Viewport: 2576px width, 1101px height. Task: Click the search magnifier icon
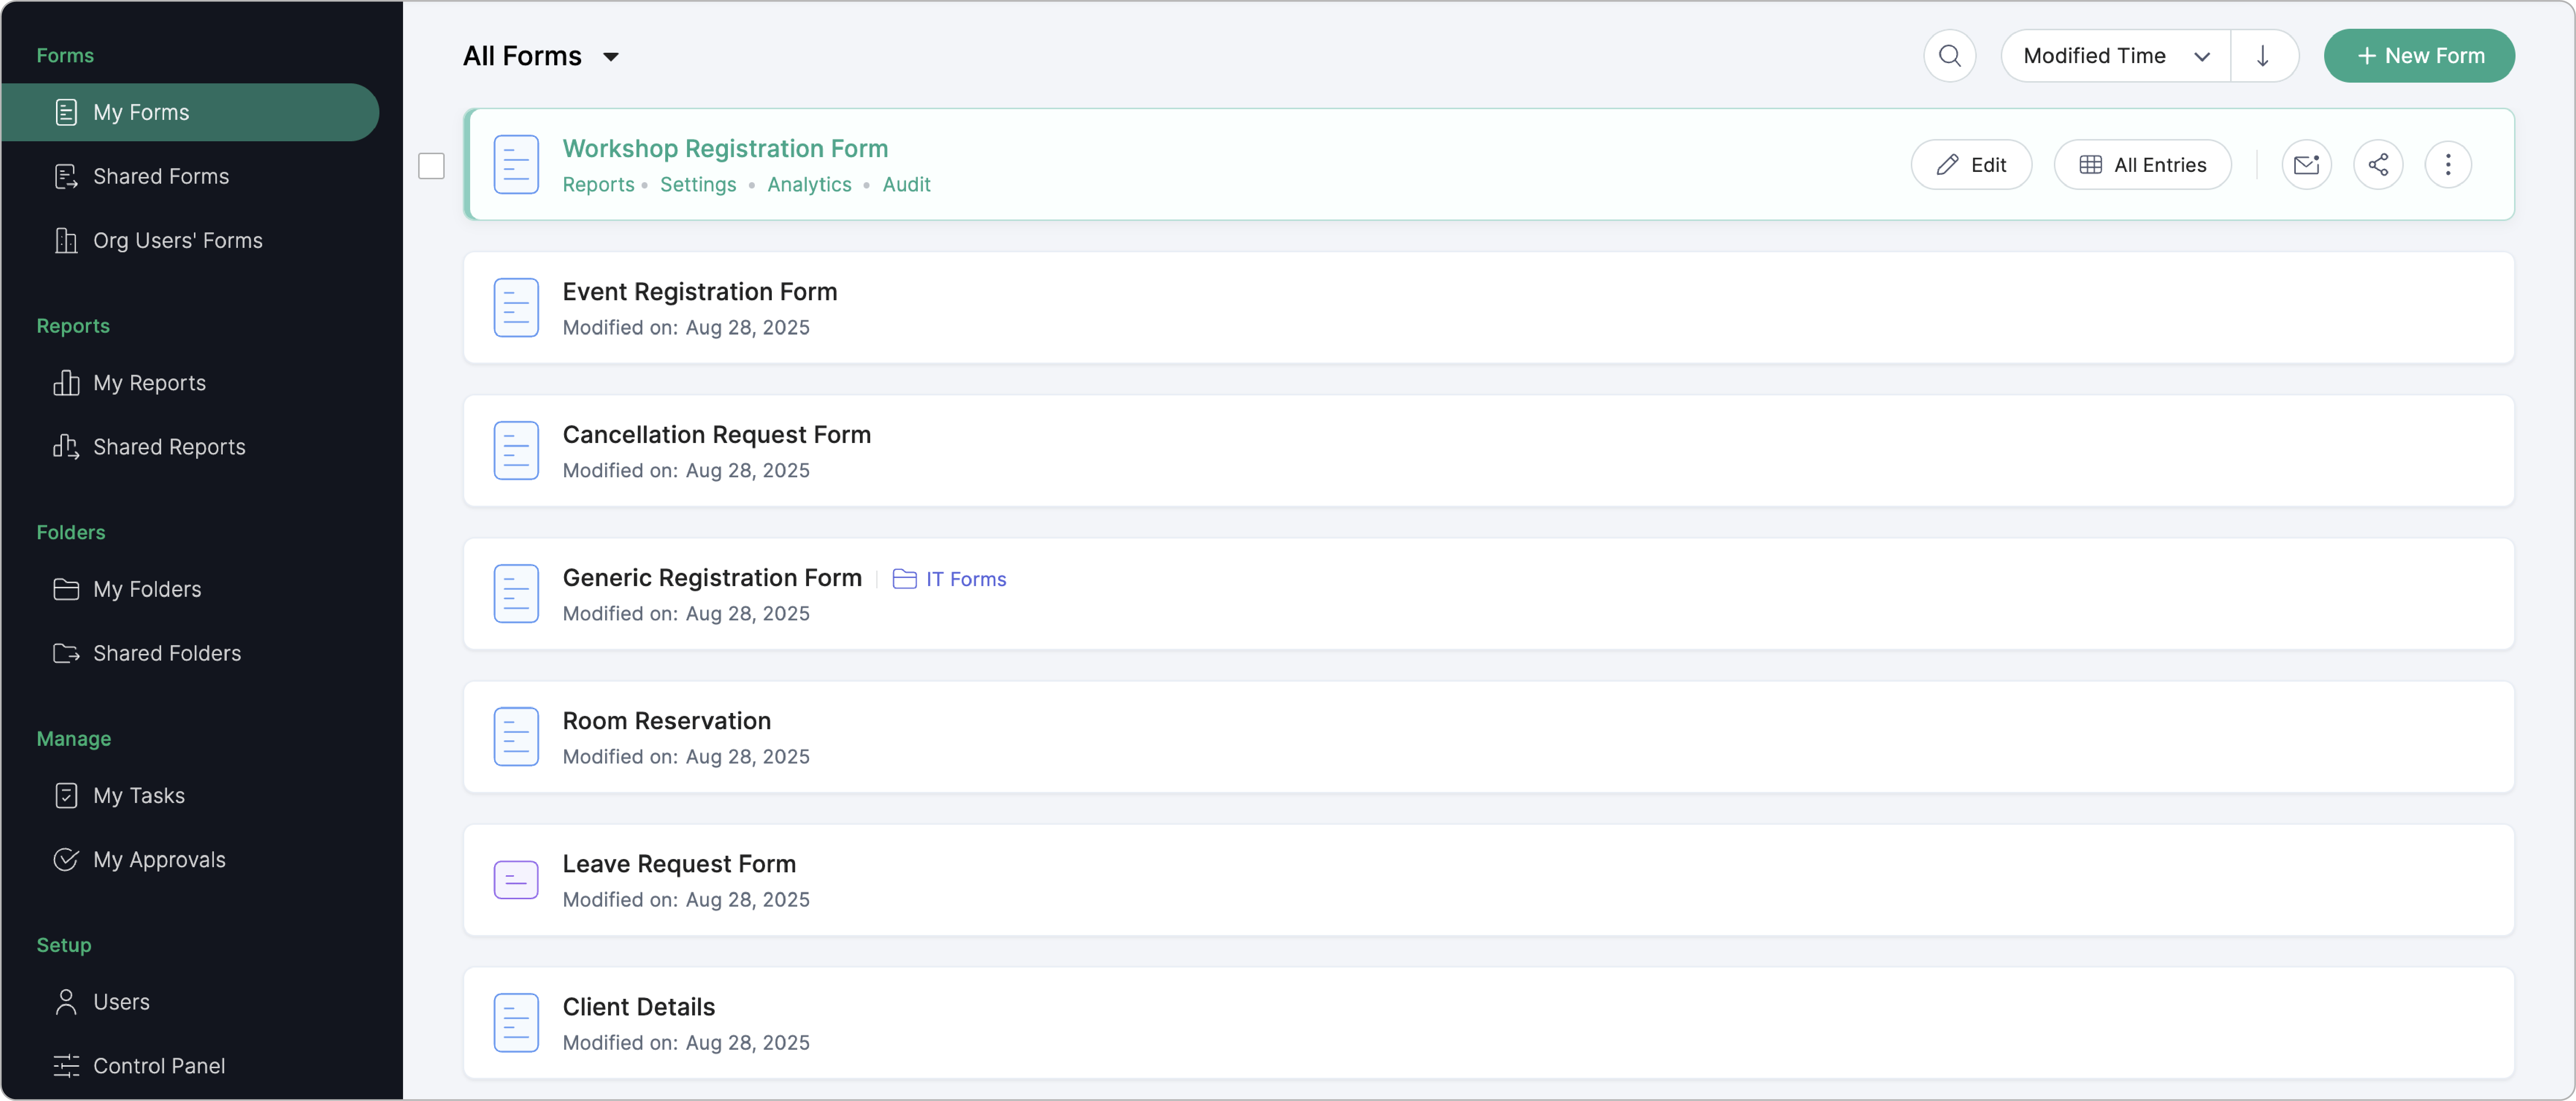(1949, 56)
